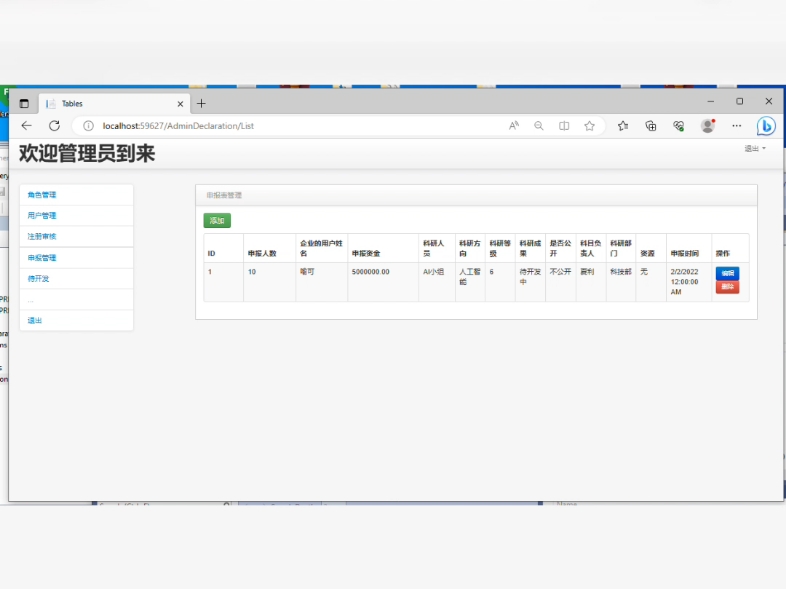Open the Browser essentials heart icon
Image resolution: width=786 pixels, height=589 pixels.
(x=679, y=126)
